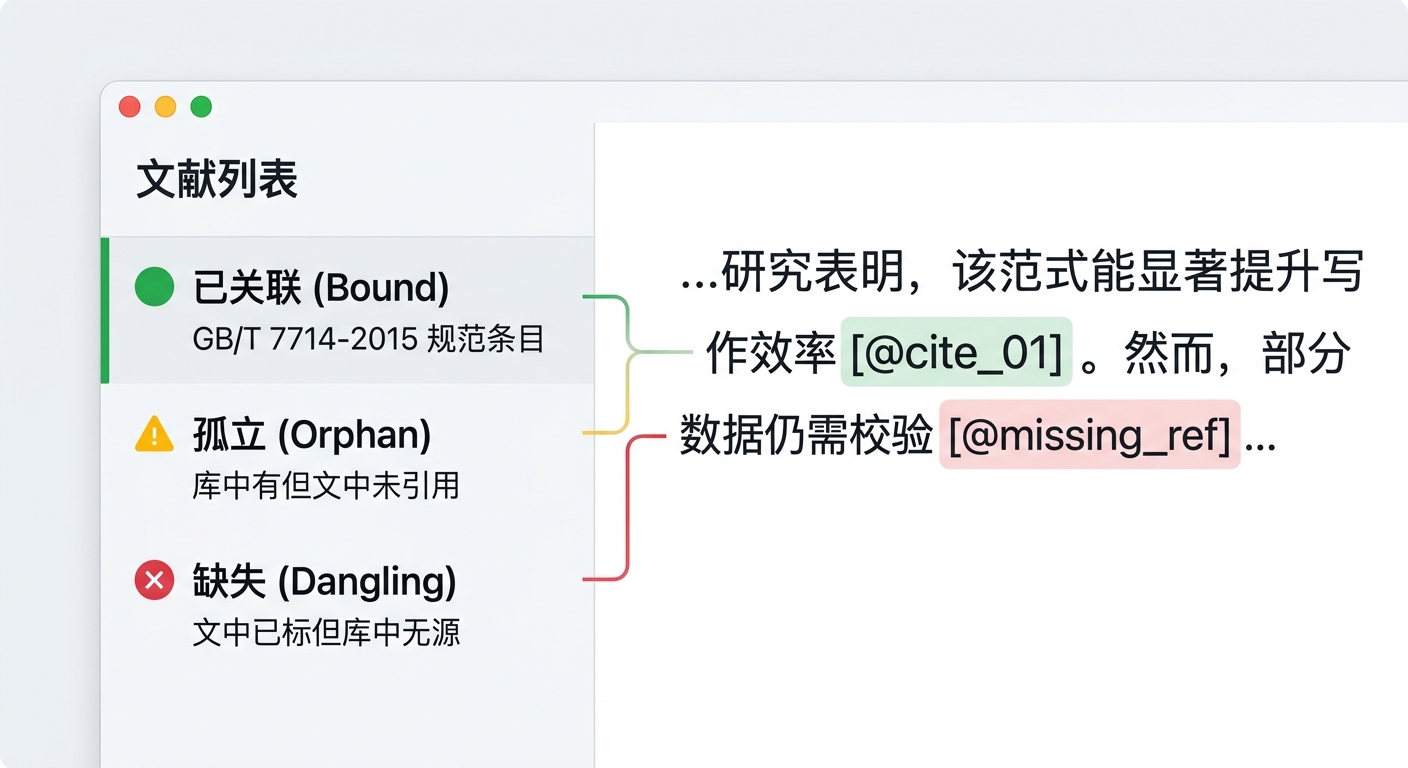Click the red connector line to Dangling
Viewport: 1408px width, 768px height.
click(x=627, y=510)
